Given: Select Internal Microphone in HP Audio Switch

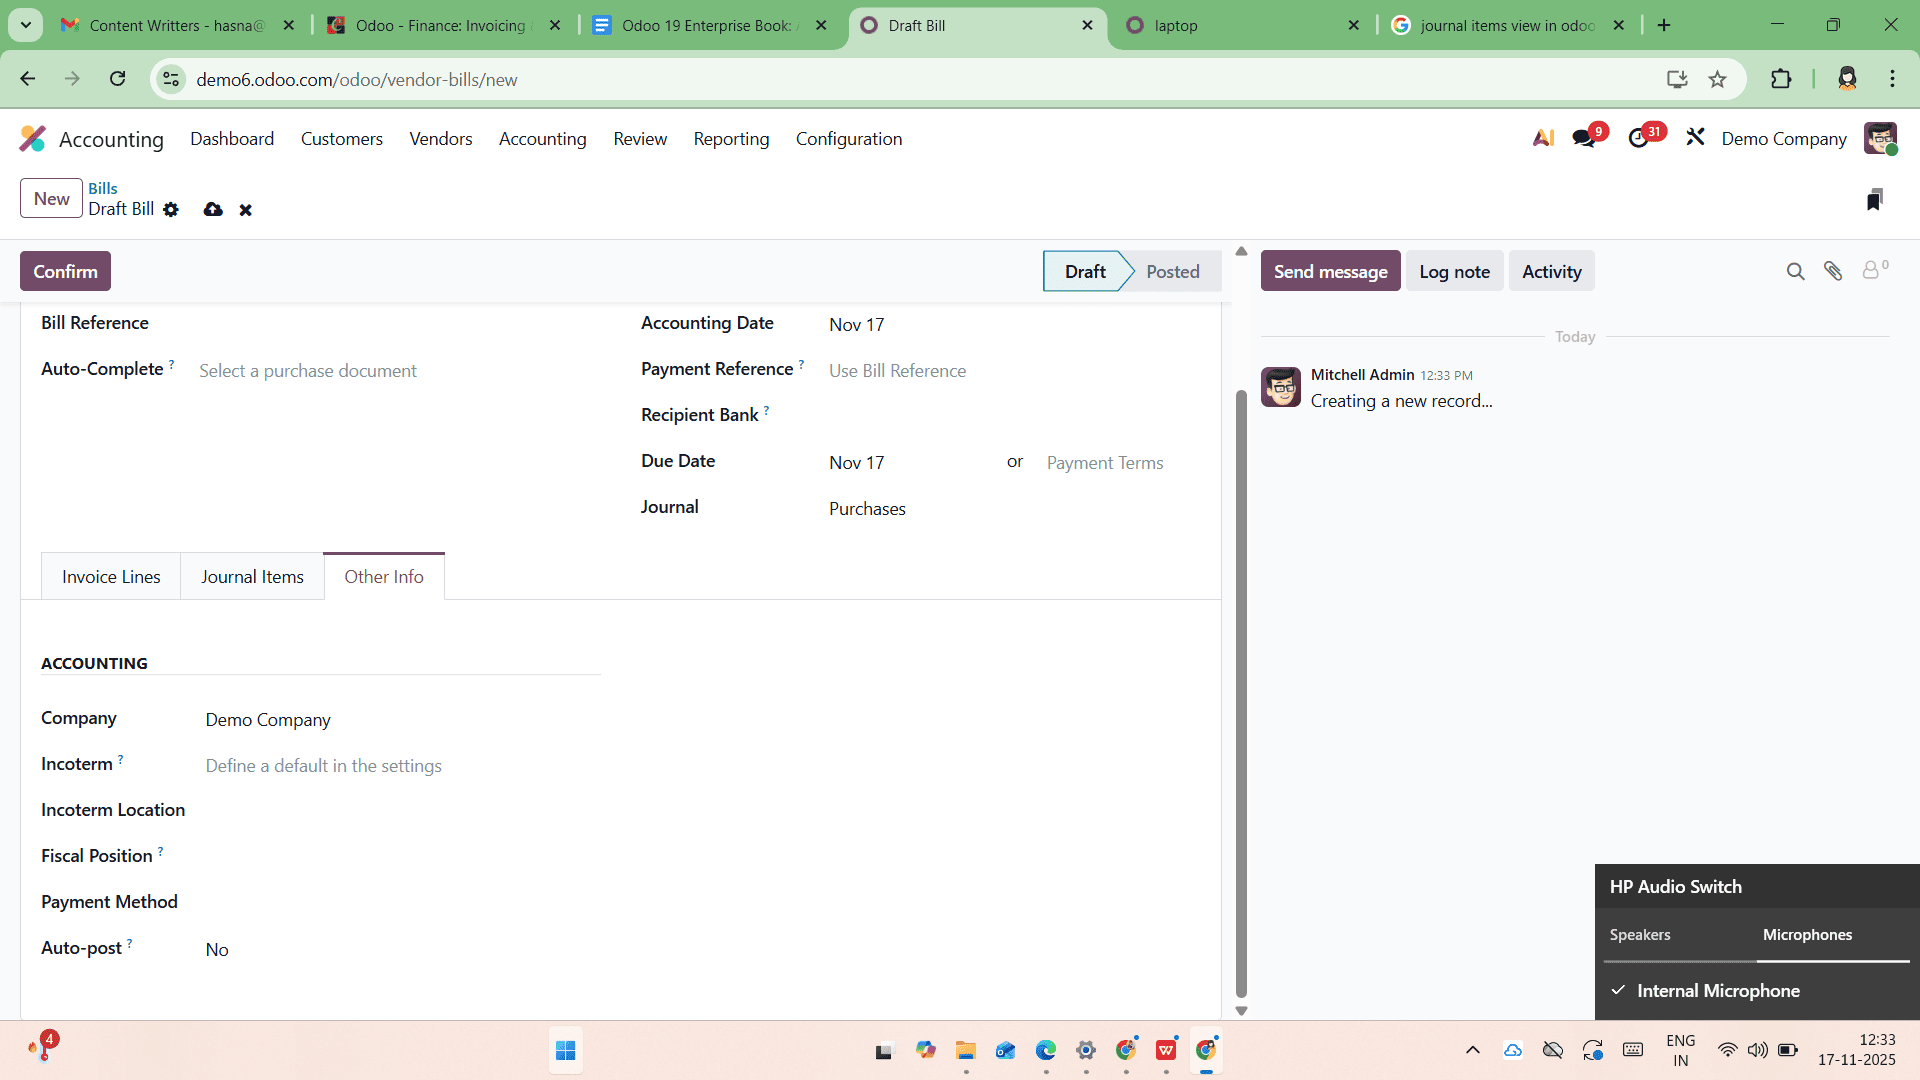Looking at the screenshot, I should [x=1717, y=991].
